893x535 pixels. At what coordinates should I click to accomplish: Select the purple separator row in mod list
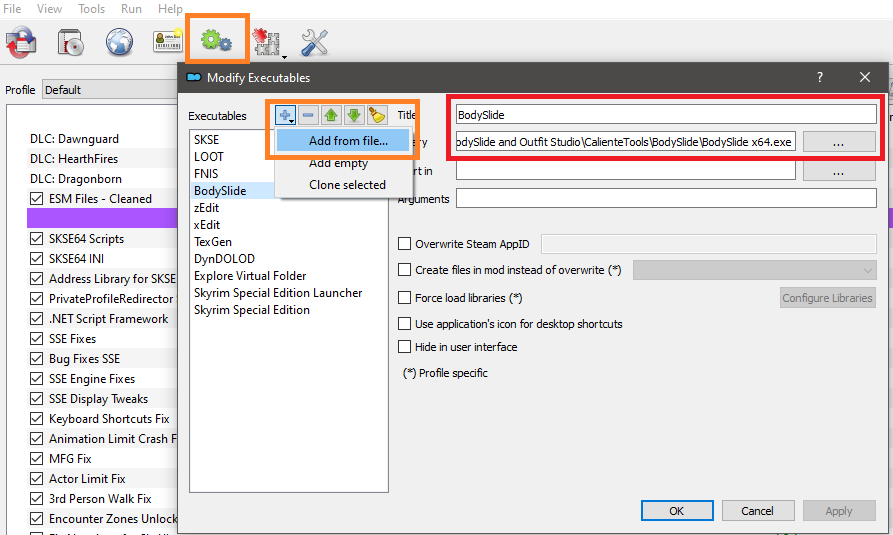(x=103, y=218)
